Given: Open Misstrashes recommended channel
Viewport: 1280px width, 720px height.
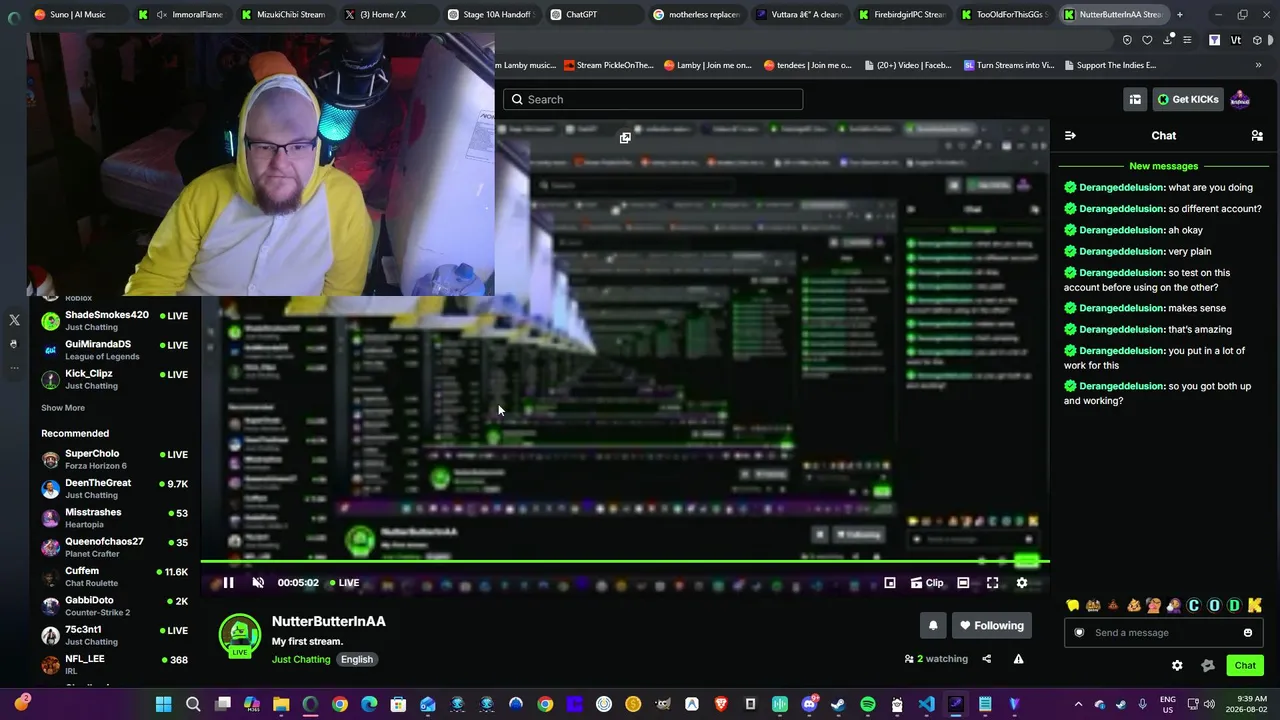Looking at the screenshot, I should click(x=114, y=517).
